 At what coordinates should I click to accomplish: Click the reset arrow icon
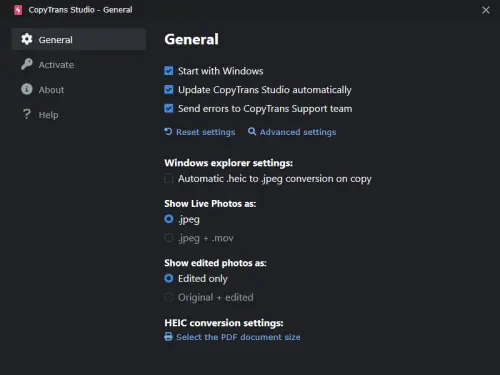[x=168, y=132]
